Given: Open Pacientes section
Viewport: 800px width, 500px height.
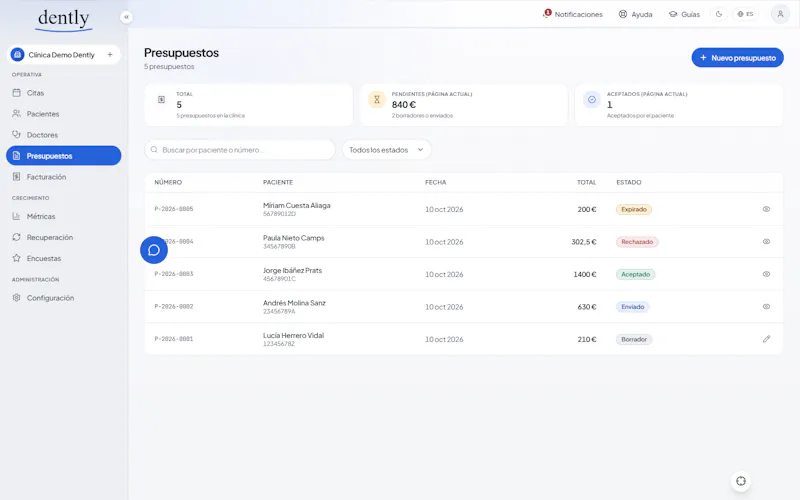Looking at the screenshot, I should point(64,114).
